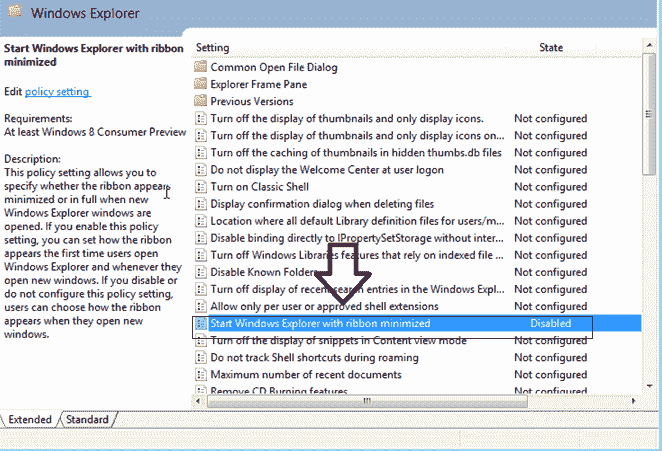Viewport: 662px width, 451px height.
Task: Click policy icon for Welcome Center setting
Action: [x=201, y=170]
